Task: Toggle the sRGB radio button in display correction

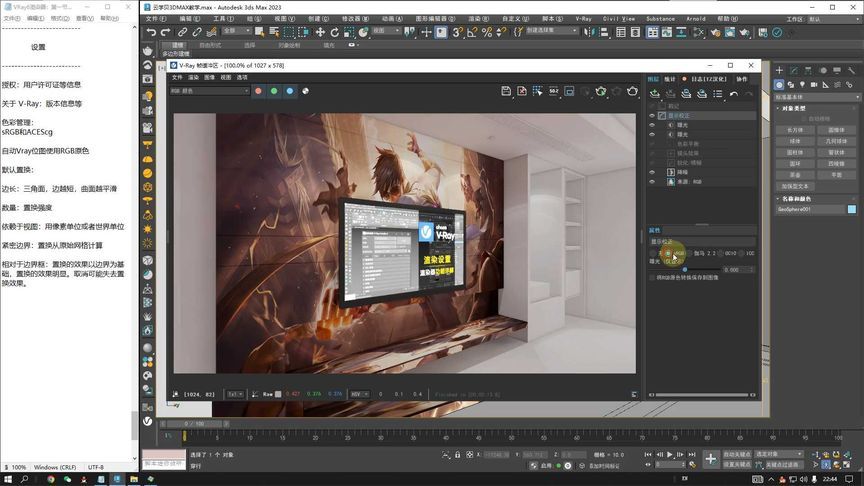Action: [x=667, y=253]
